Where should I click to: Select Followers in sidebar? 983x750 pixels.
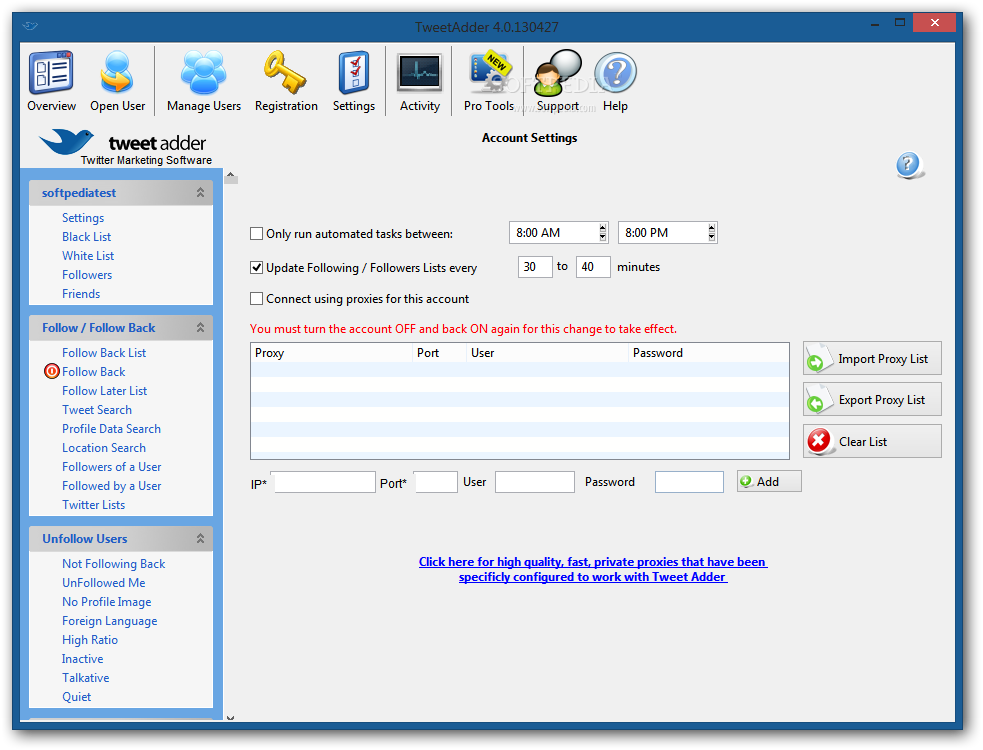pyautogui.click(x=87, y=275)
